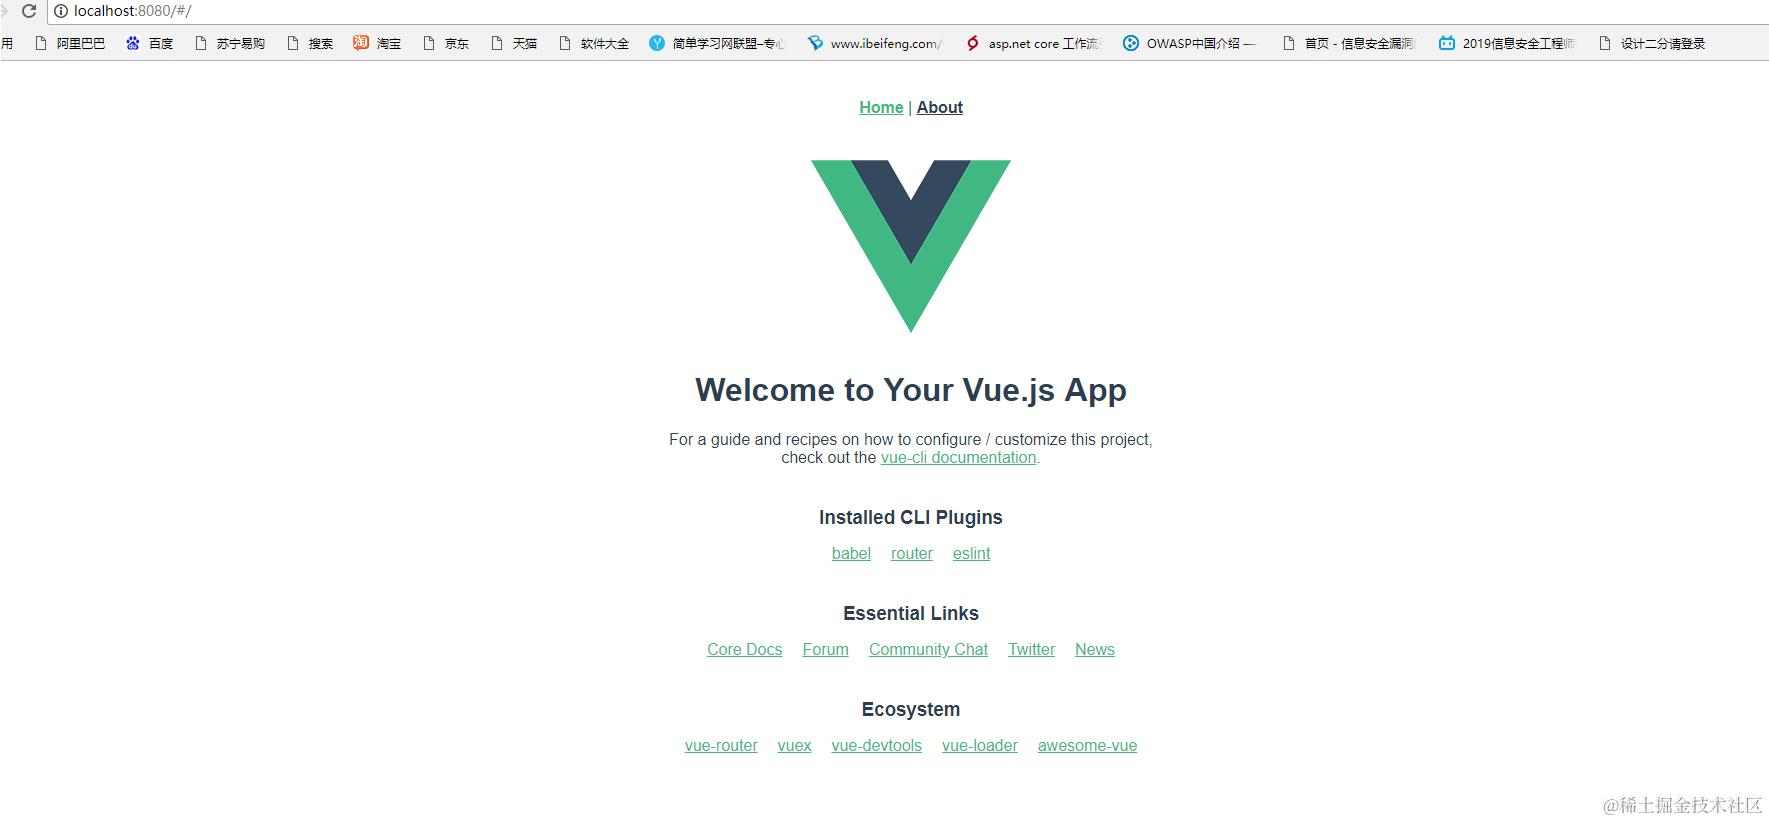Open the vue-devtools ecosystem link
This screenshot has width=1769, height=822.
click(877, 745)
